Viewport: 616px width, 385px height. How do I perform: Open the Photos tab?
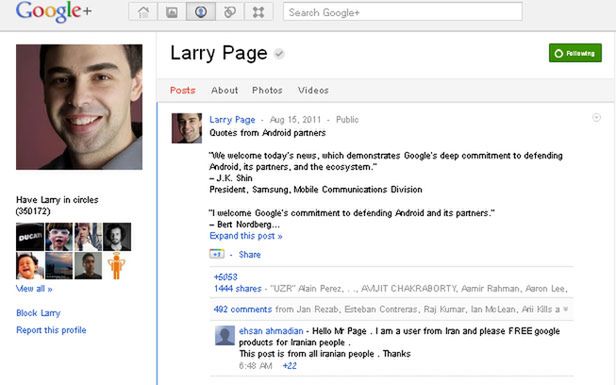click(x=267, y=90)
